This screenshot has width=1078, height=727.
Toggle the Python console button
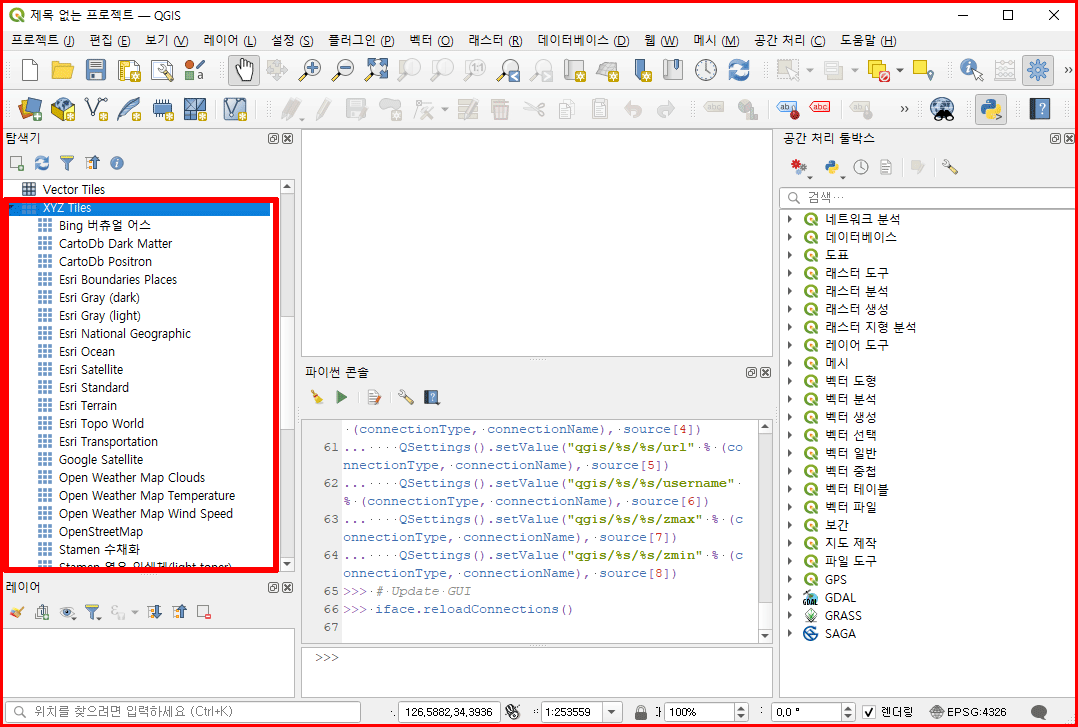(x=991, y=109)
